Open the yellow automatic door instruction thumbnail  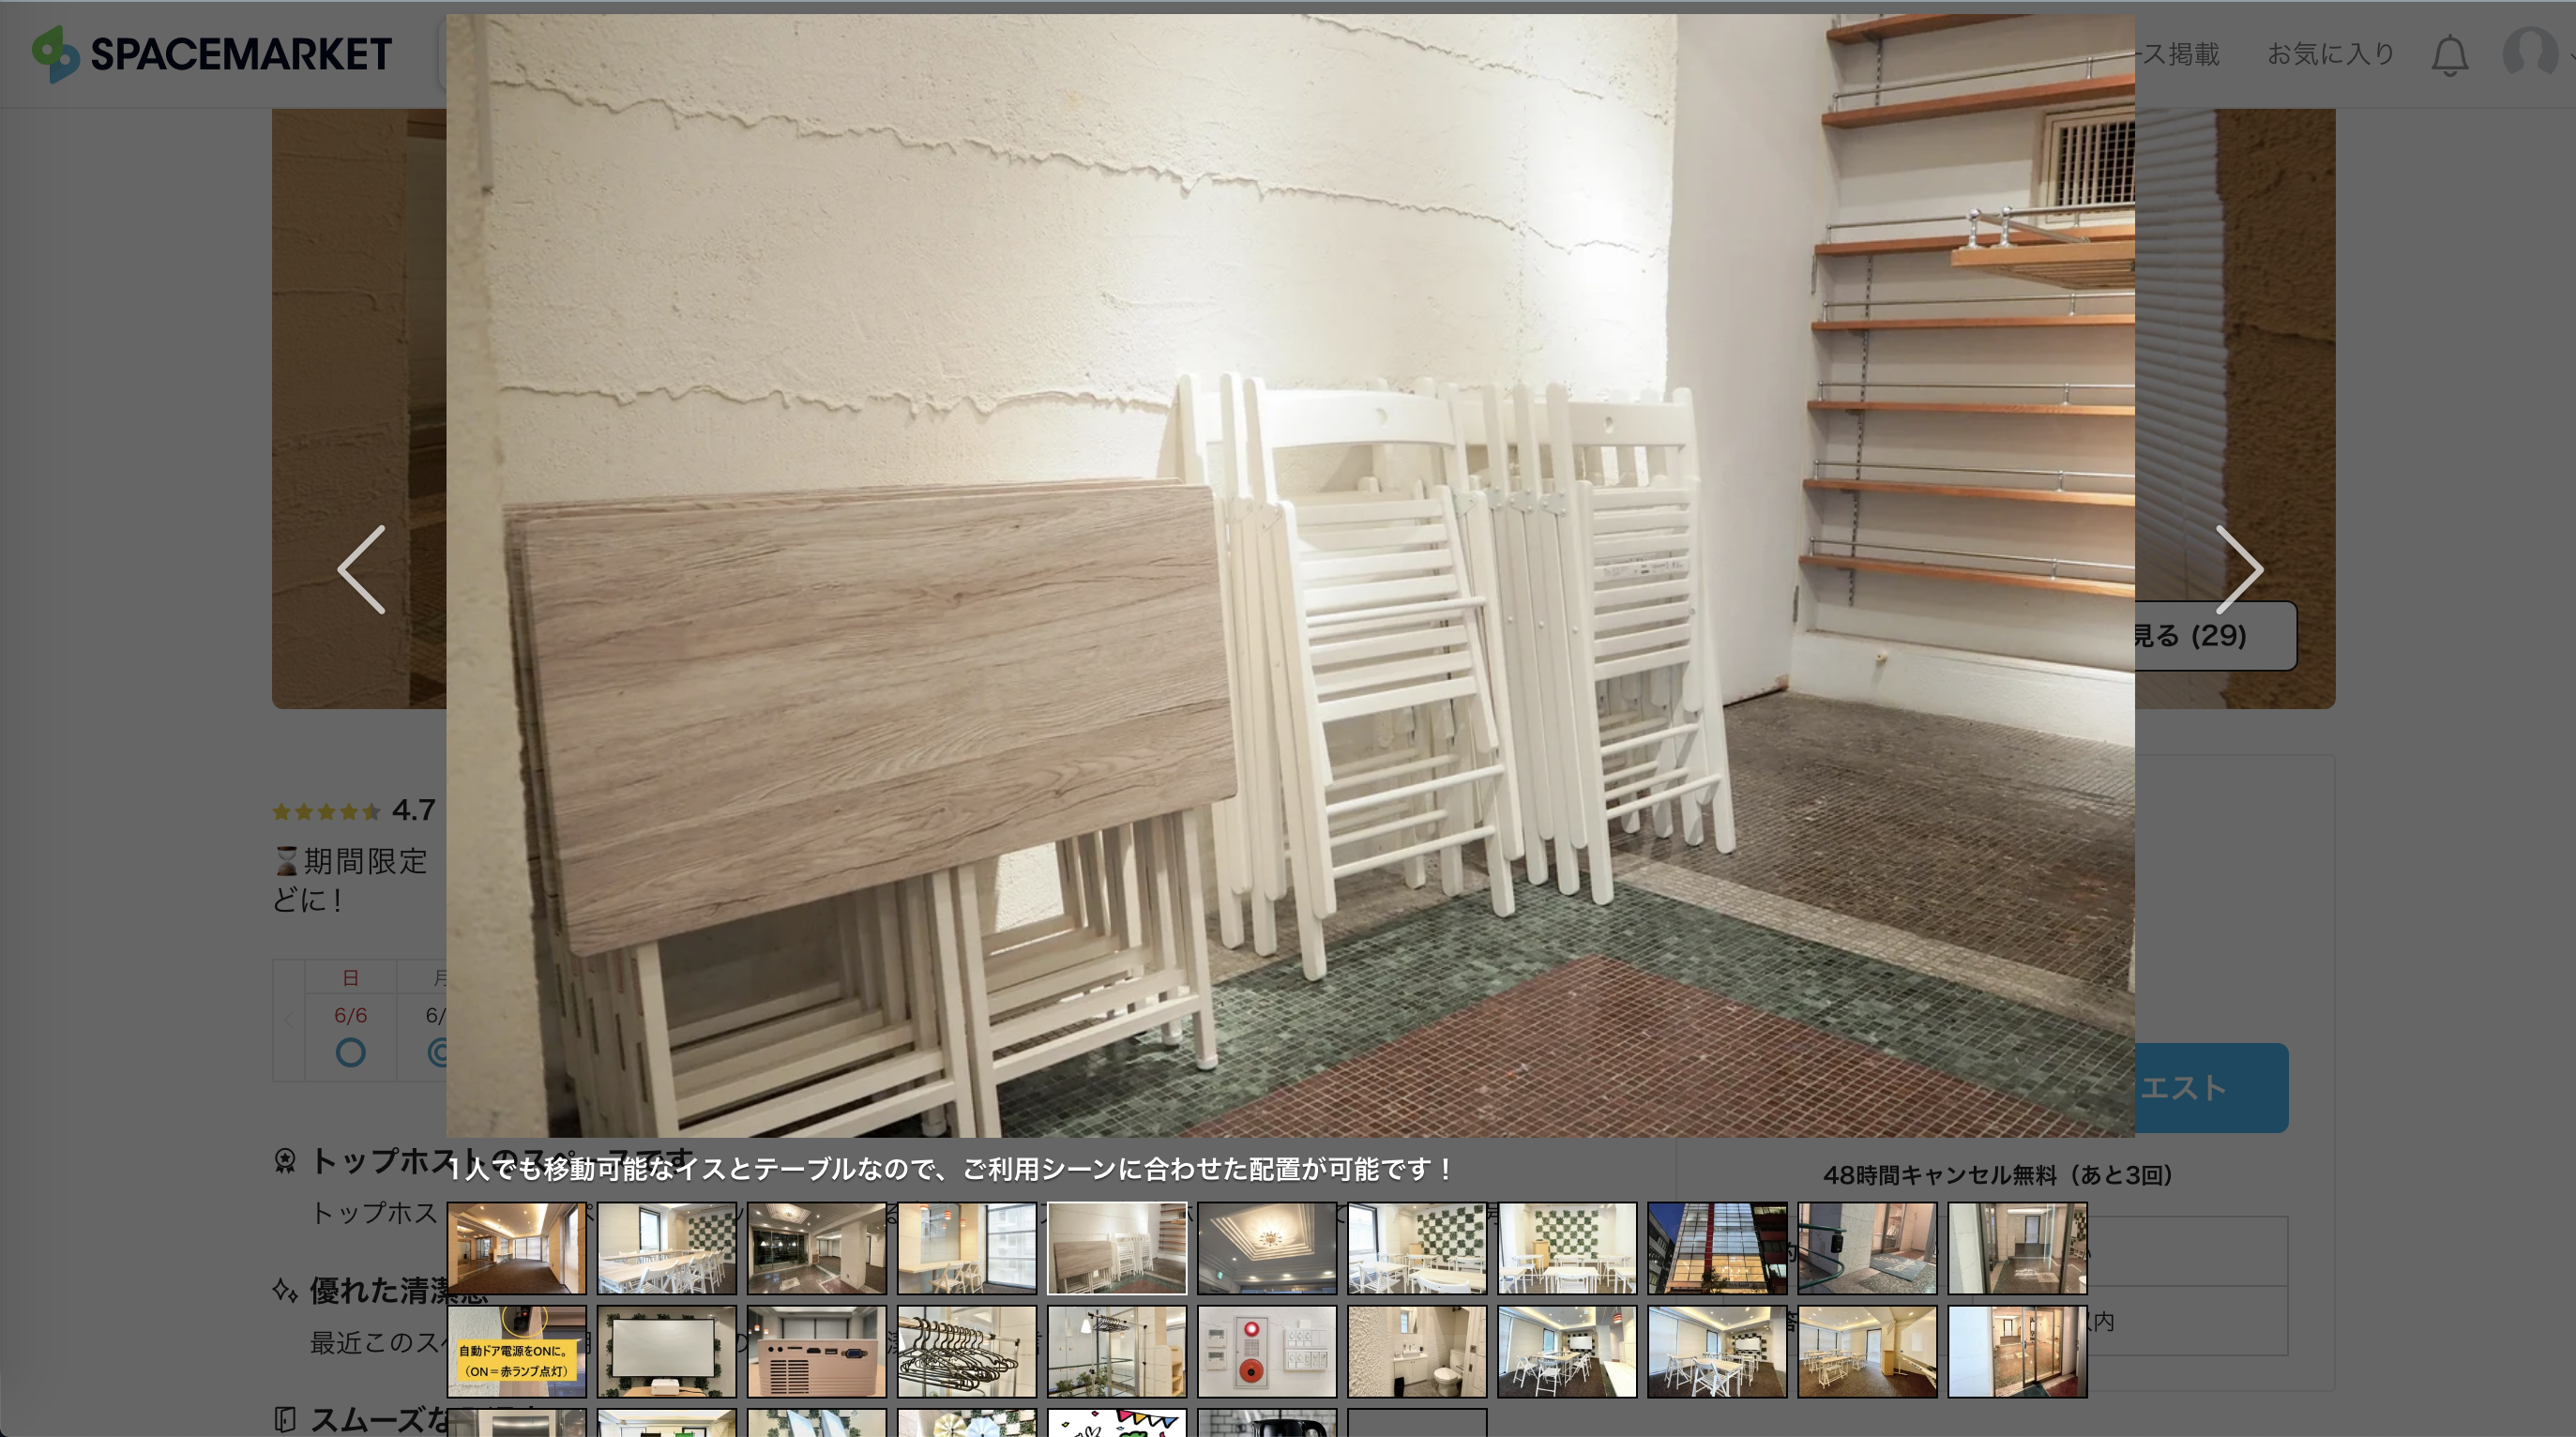pyautogui.click(x=516, y=1351)
